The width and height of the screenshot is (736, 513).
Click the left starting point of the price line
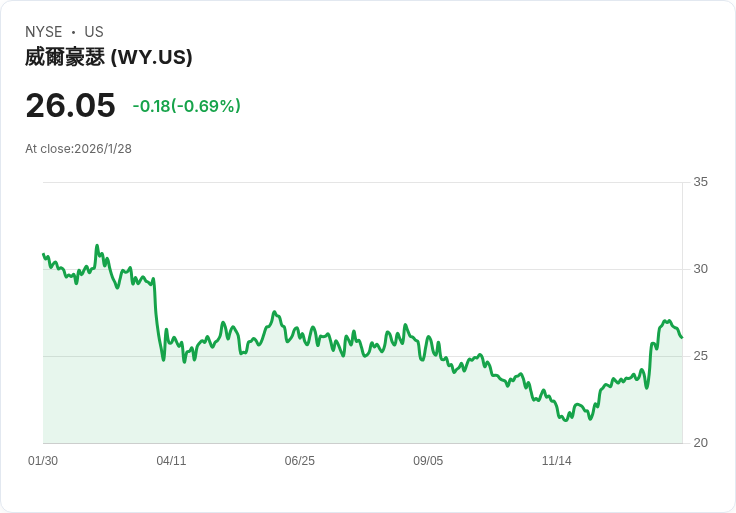[43, 254]
